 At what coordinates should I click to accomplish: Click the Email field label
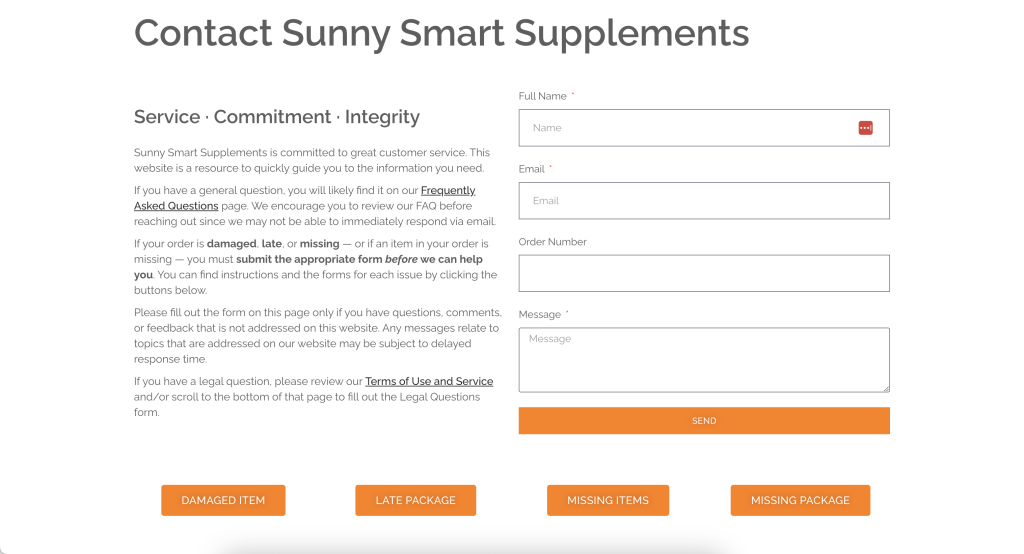pyautogui.click(x=532, y=169)
